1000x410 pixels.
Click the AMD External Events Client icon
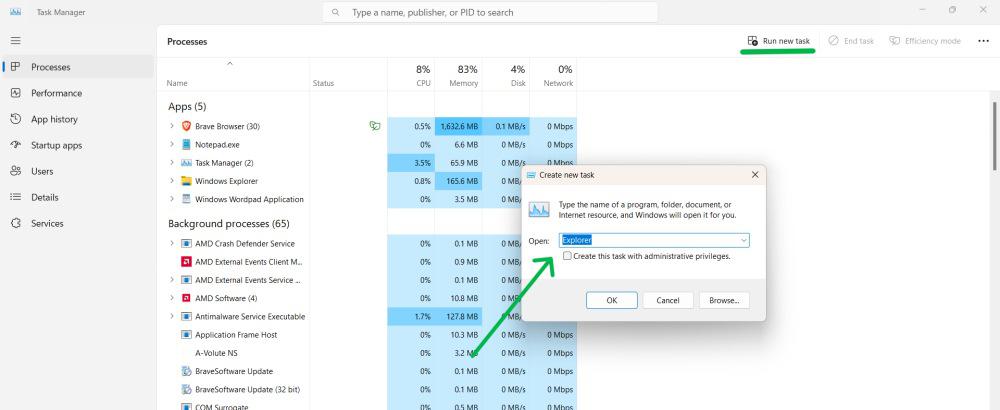coord(186,261)
